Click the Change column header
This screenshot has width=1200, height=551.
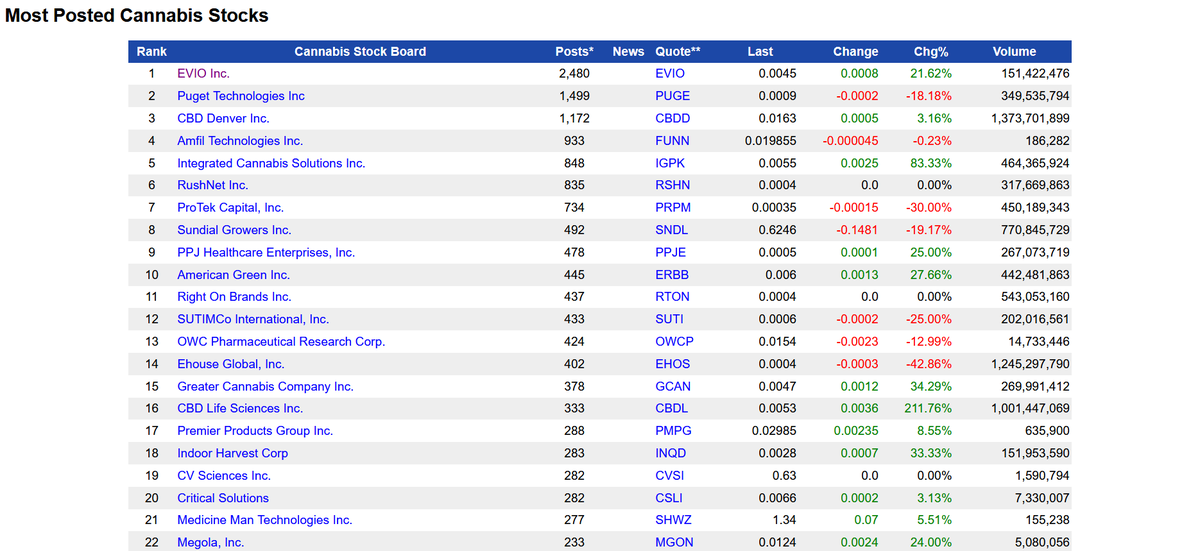[x=855, y=52]
